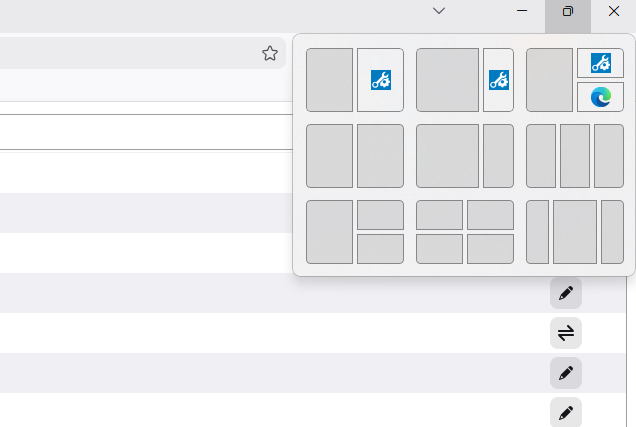Select the app icon zone in the first half-and-half layout
636x427 pixels.
pos(380,80)
